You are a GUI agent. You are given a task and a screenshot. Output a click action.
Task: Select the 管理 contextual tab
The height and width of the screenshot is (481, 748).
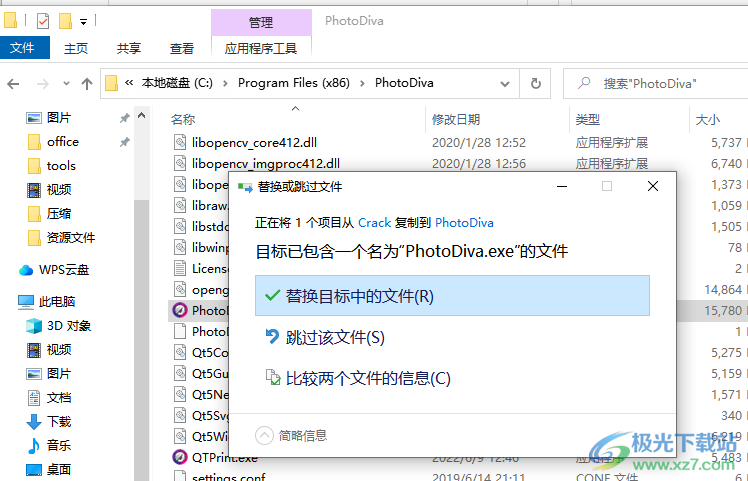[261, 22]
